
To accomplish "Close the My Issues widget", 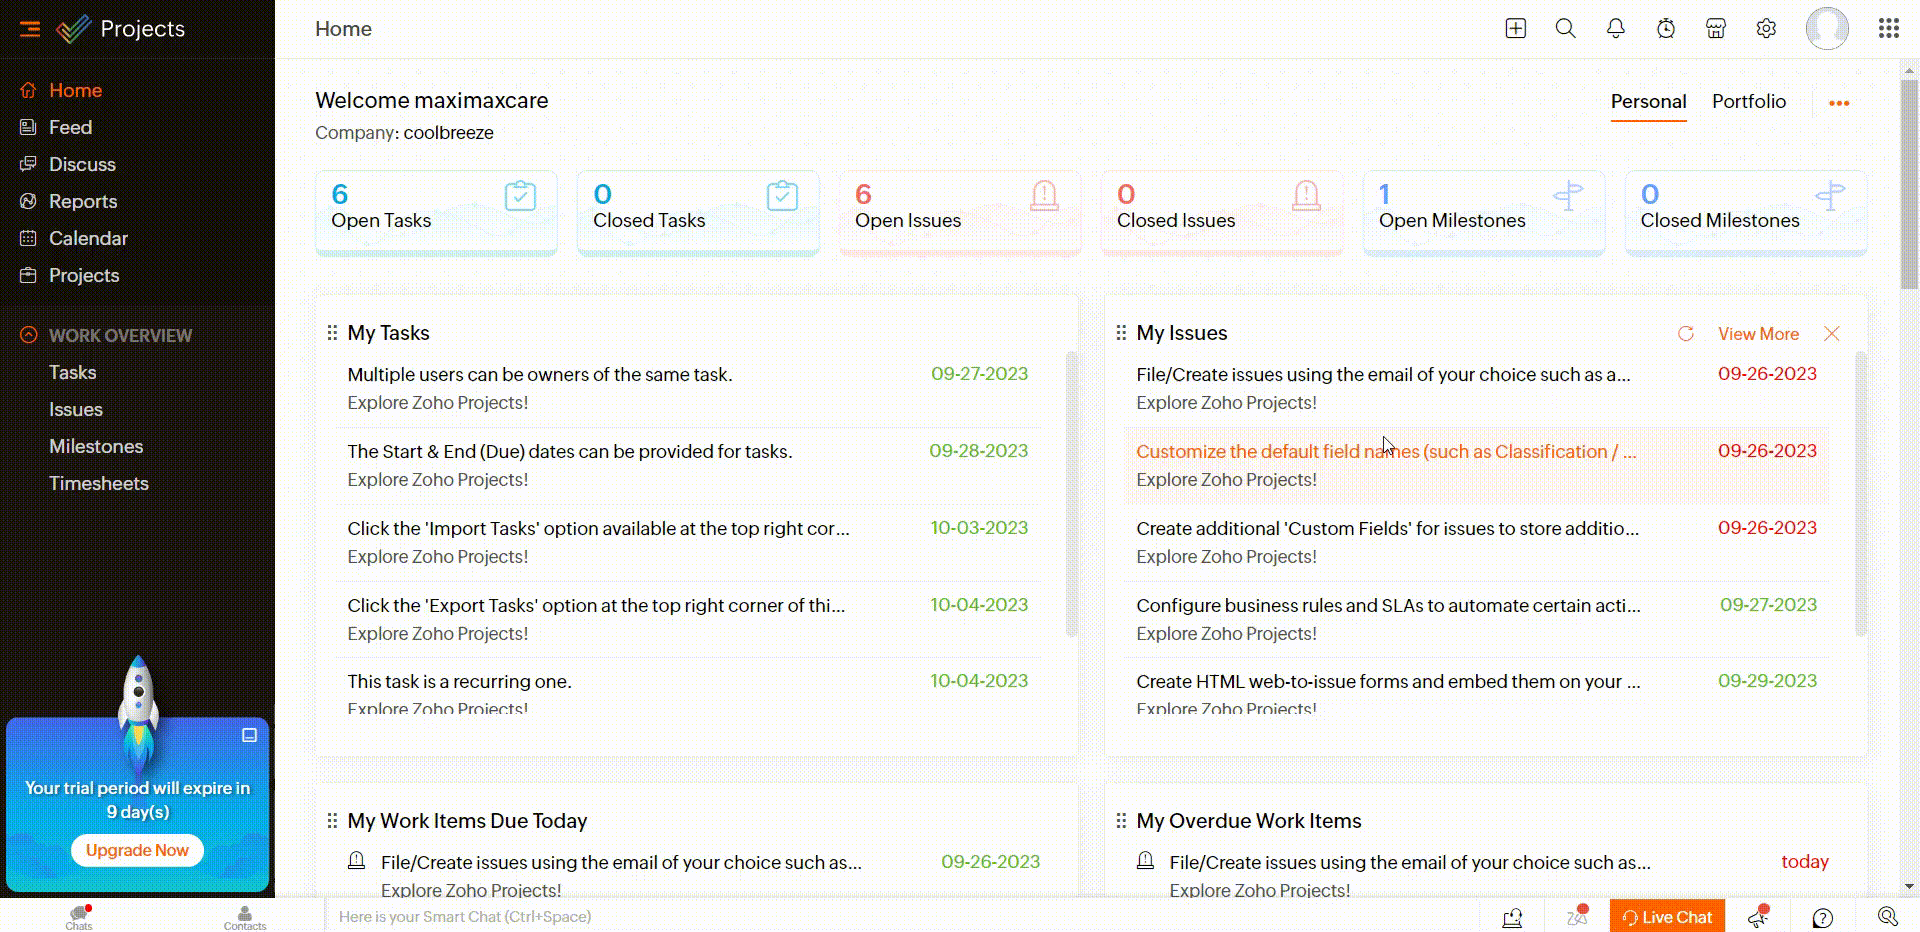I will click(1833, 334).
